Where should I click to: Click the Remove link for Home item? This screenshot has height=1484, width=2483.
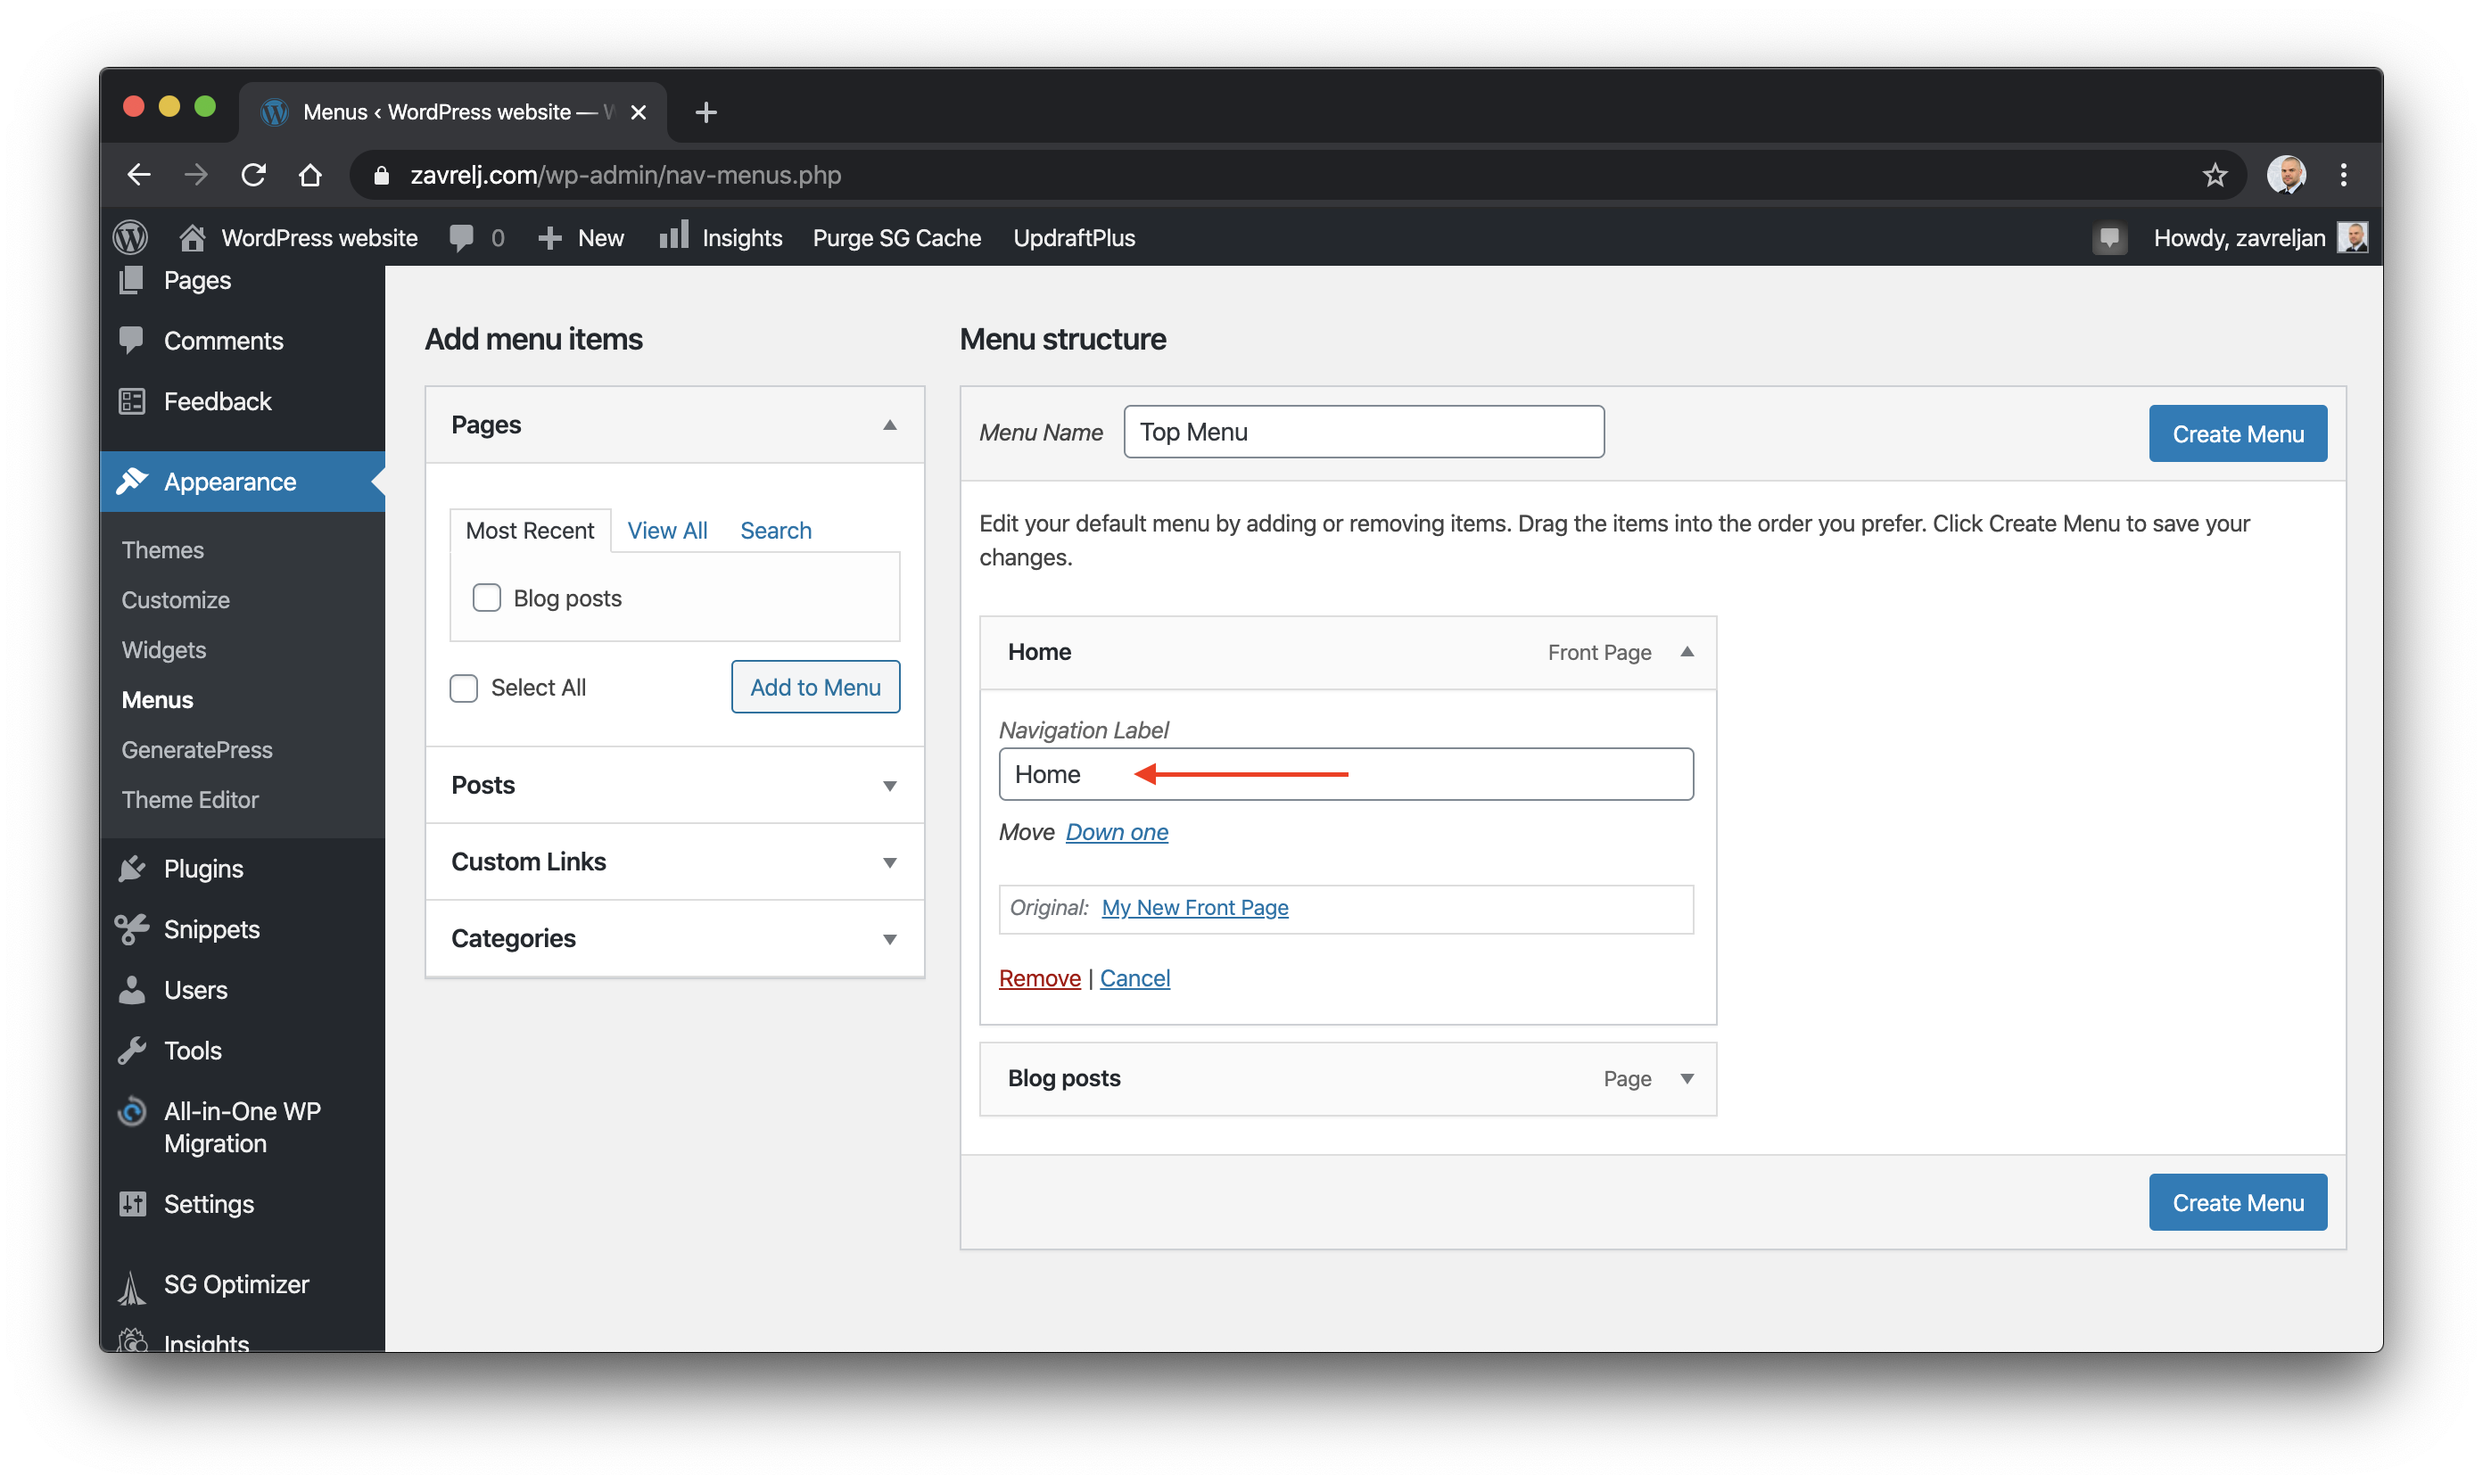tap(1039, 978)
